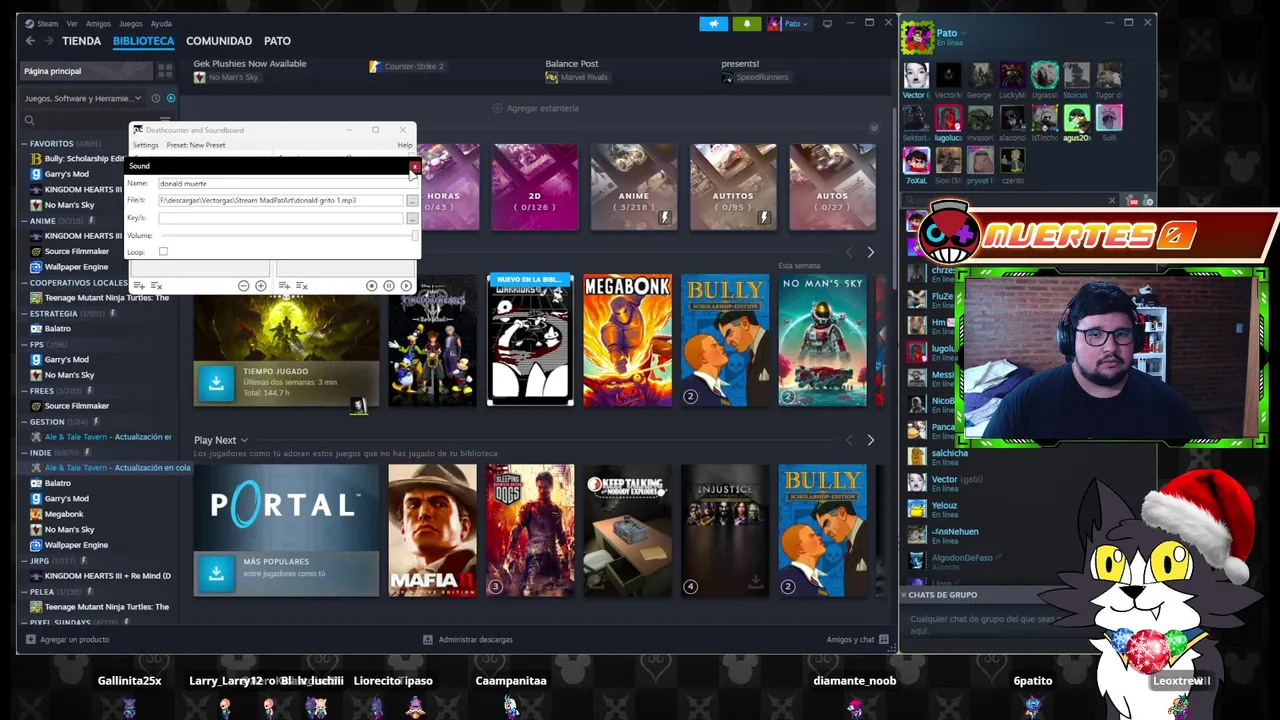Open key assignment button beside Key/s field
The image size is (1280, 720).
click(x=411, y=218)
